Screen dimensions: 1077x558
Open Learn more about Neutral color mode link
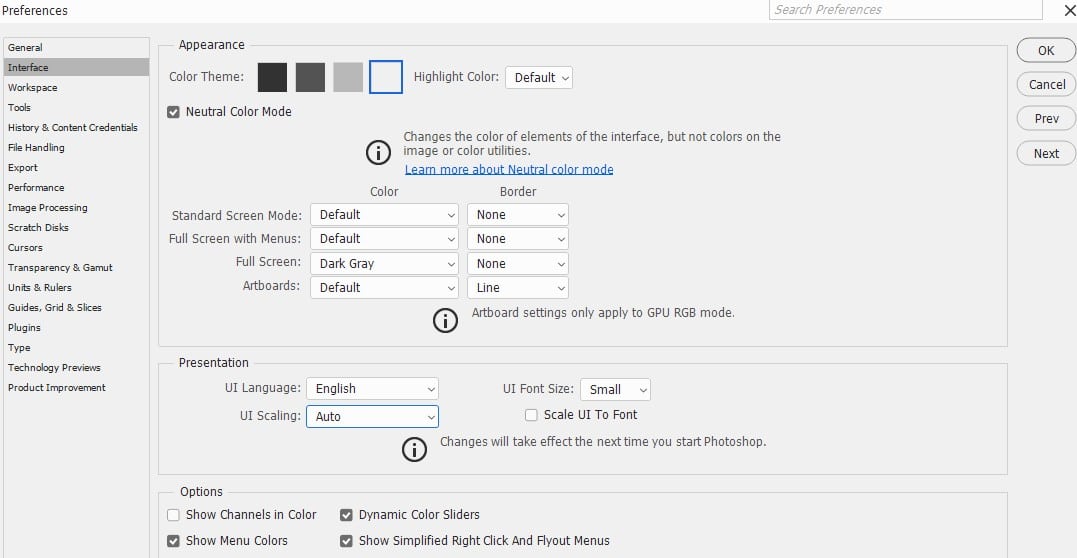(509, 170)
